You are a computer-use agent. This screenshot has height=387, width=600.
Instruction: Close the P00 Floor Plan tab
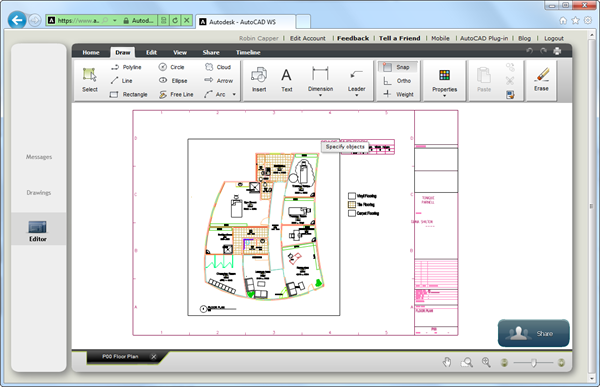pos(153,357)
